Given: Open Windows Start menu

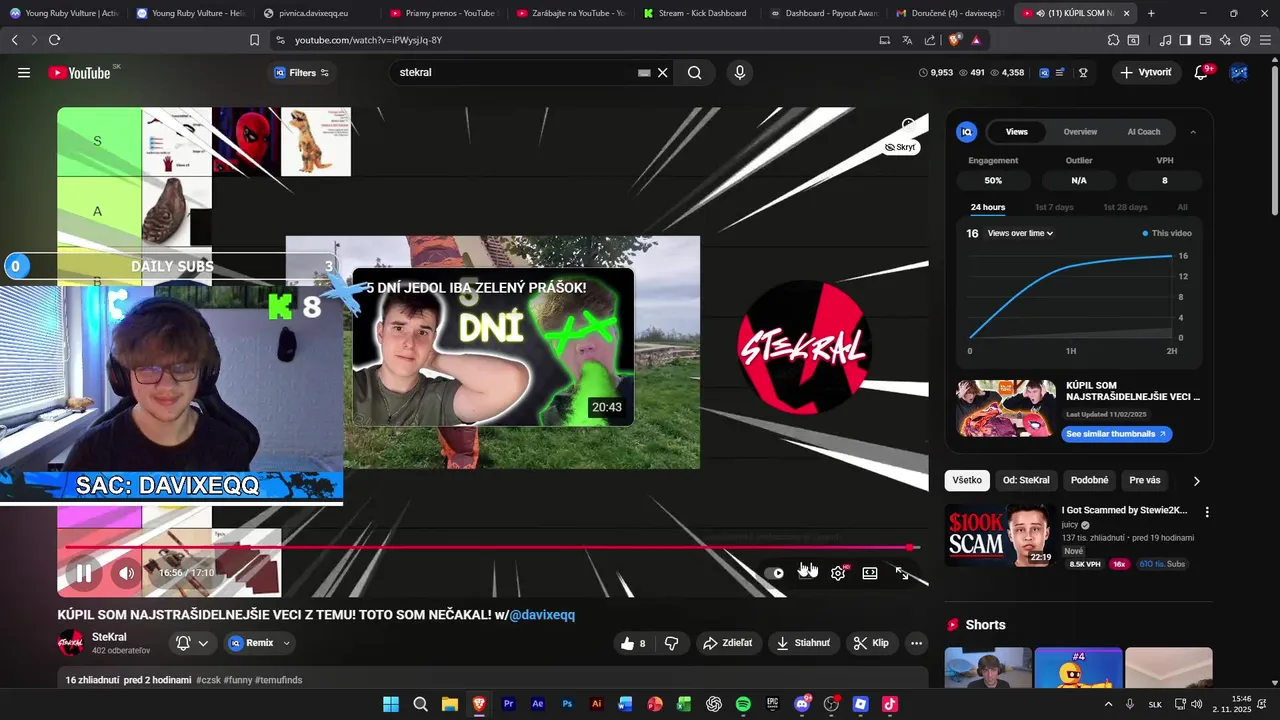Looking at the screenshot, I should [x=391, y=704].
